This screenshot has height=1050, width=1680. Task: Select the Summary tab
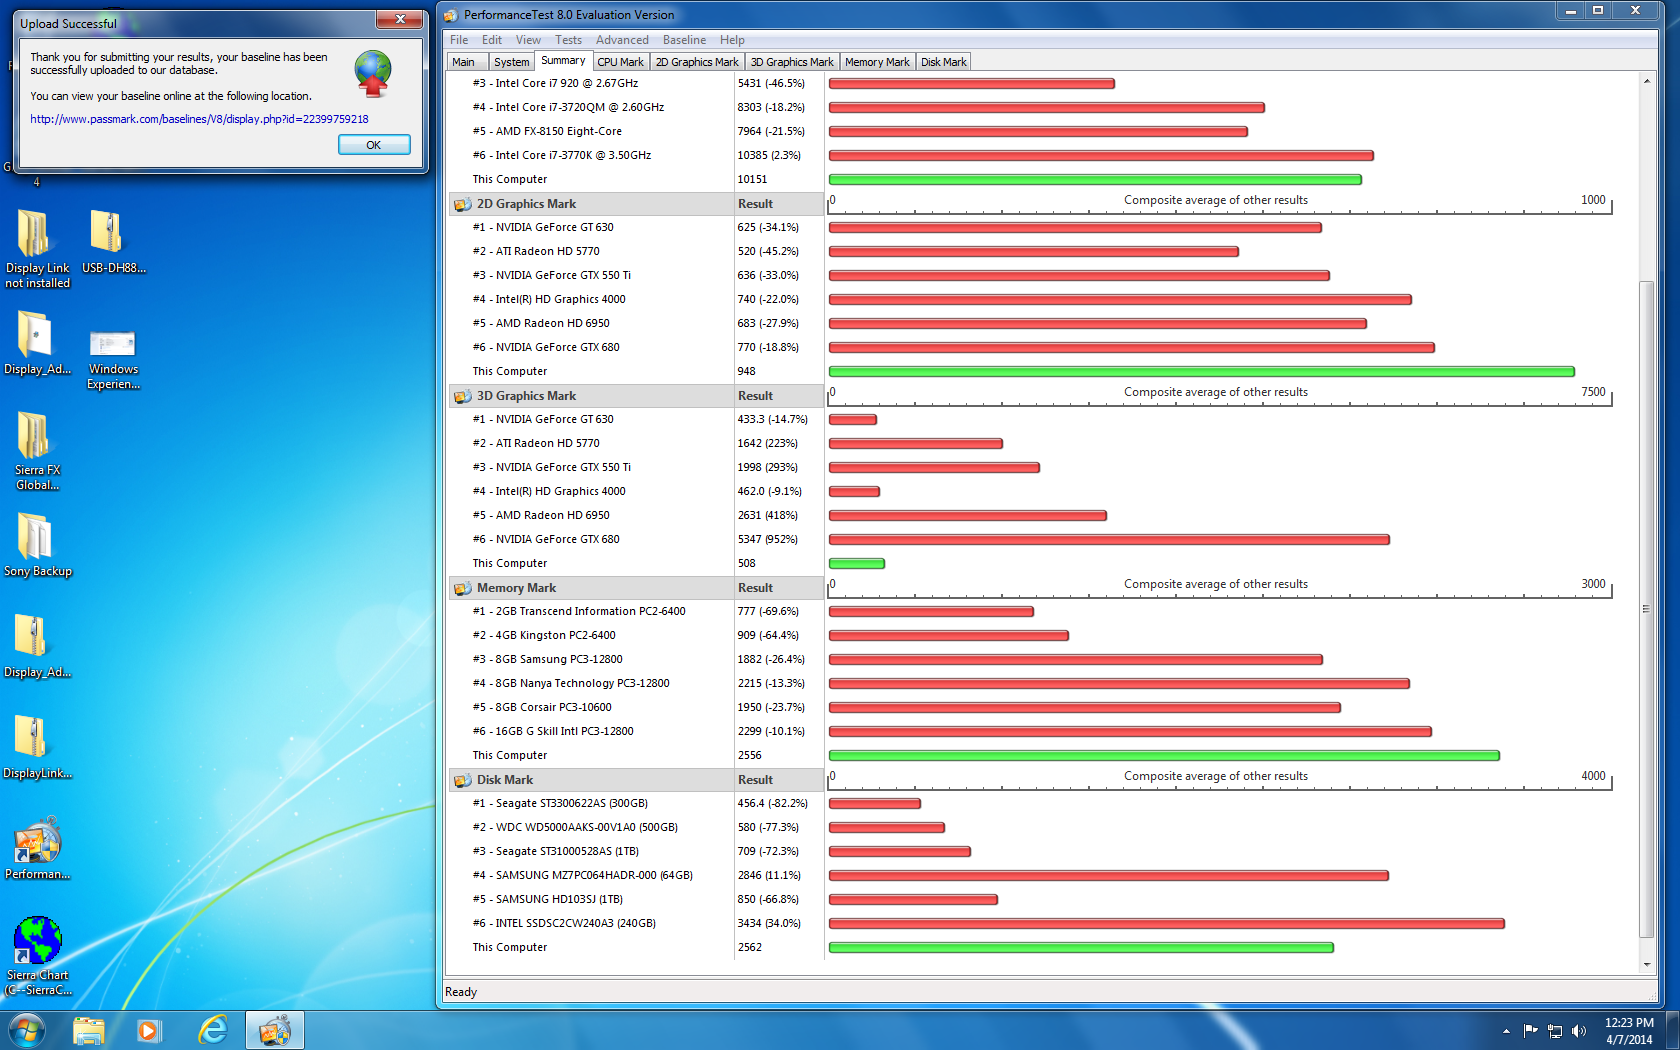[x=563, y=61]
